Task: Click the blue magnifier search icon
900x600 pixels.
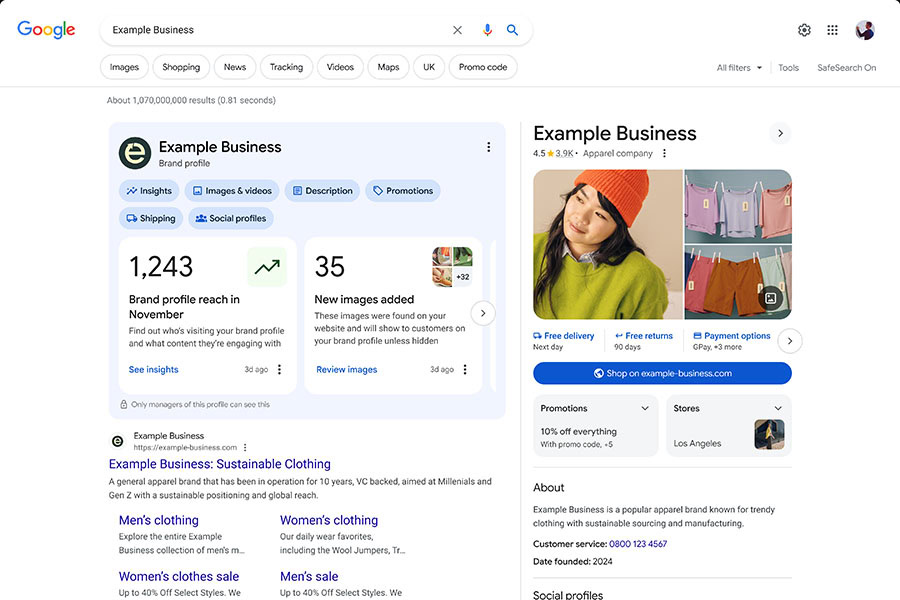Action: point(512,30)
